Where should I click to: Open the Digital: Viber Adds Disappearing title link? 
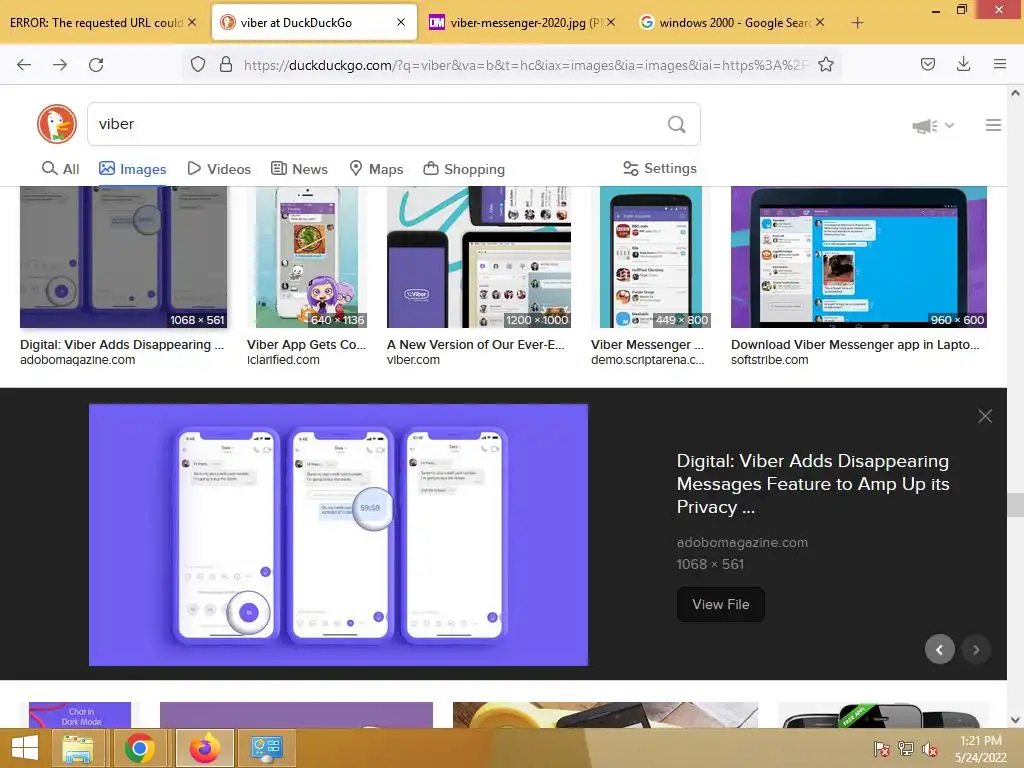(x=812, y=484)
